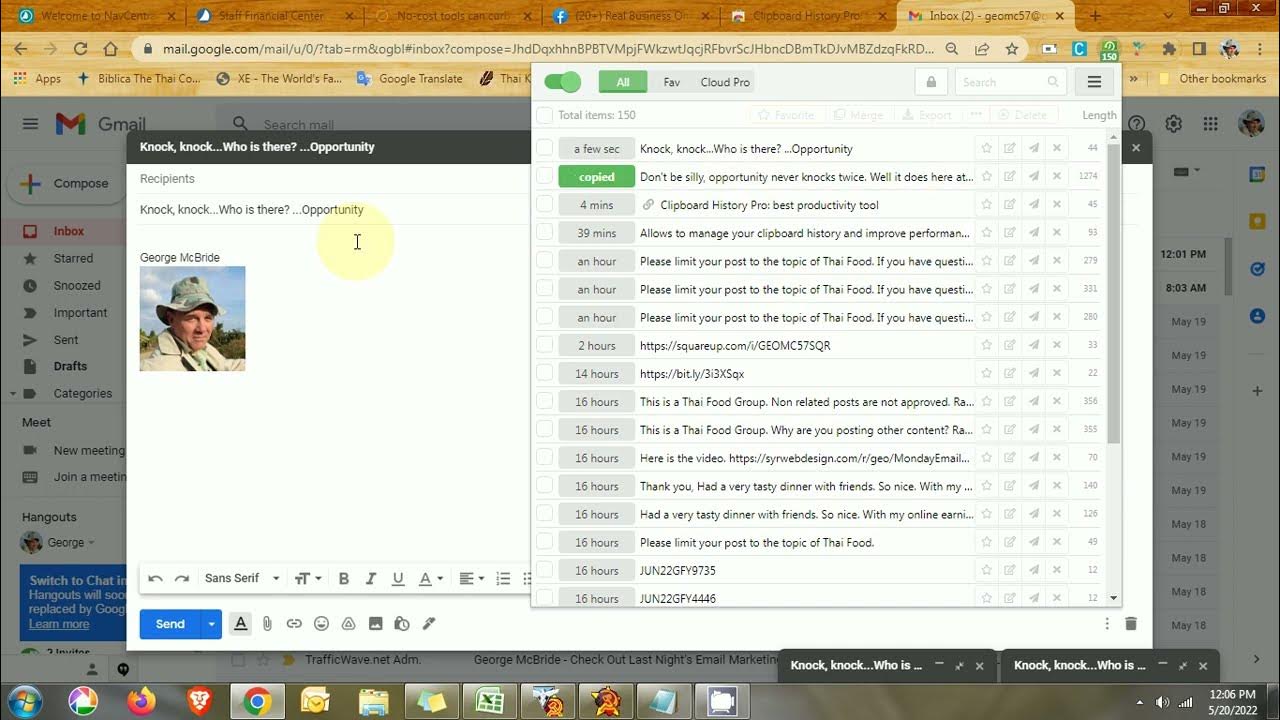Screen dimensions: 1280x720
Task: Open Chrome from the Windows taskbar
Action: click(257, 701)
